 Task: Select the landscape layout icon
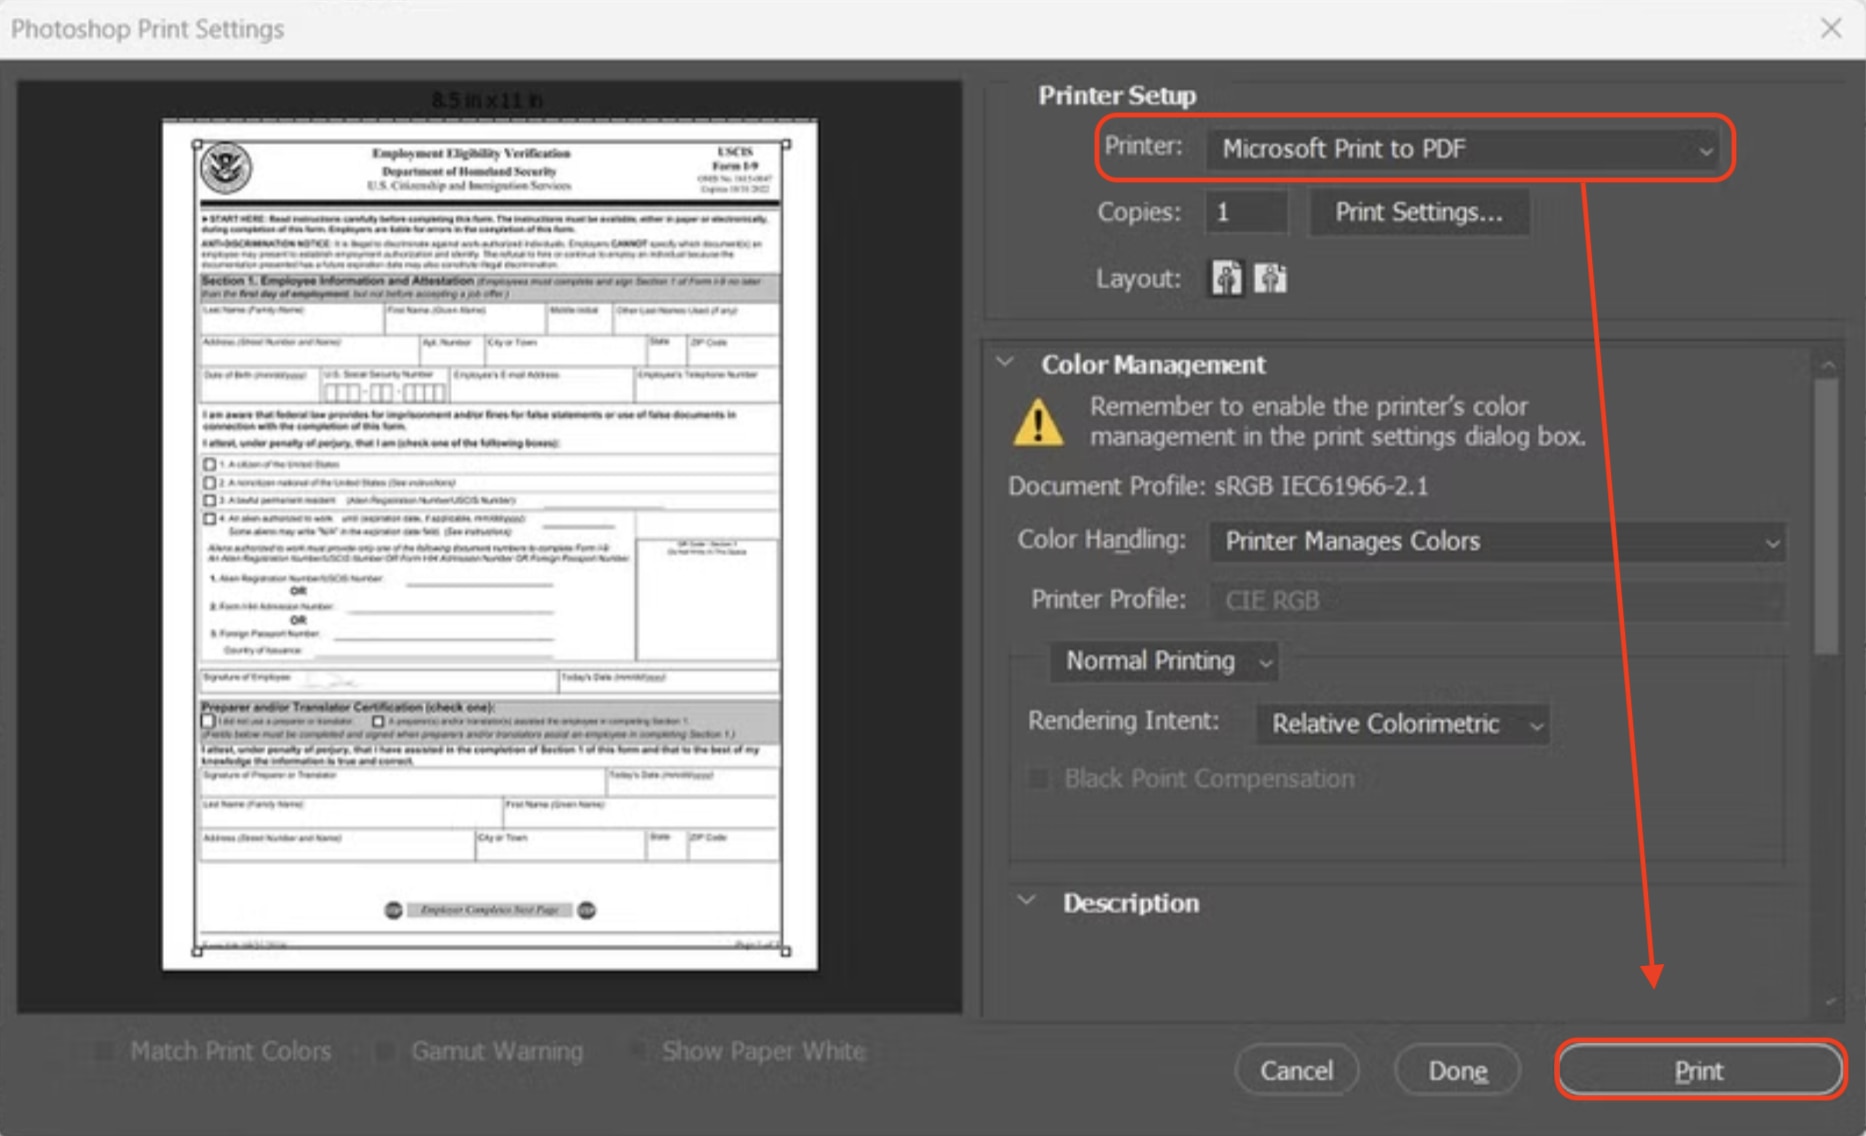pos(1271,278)
